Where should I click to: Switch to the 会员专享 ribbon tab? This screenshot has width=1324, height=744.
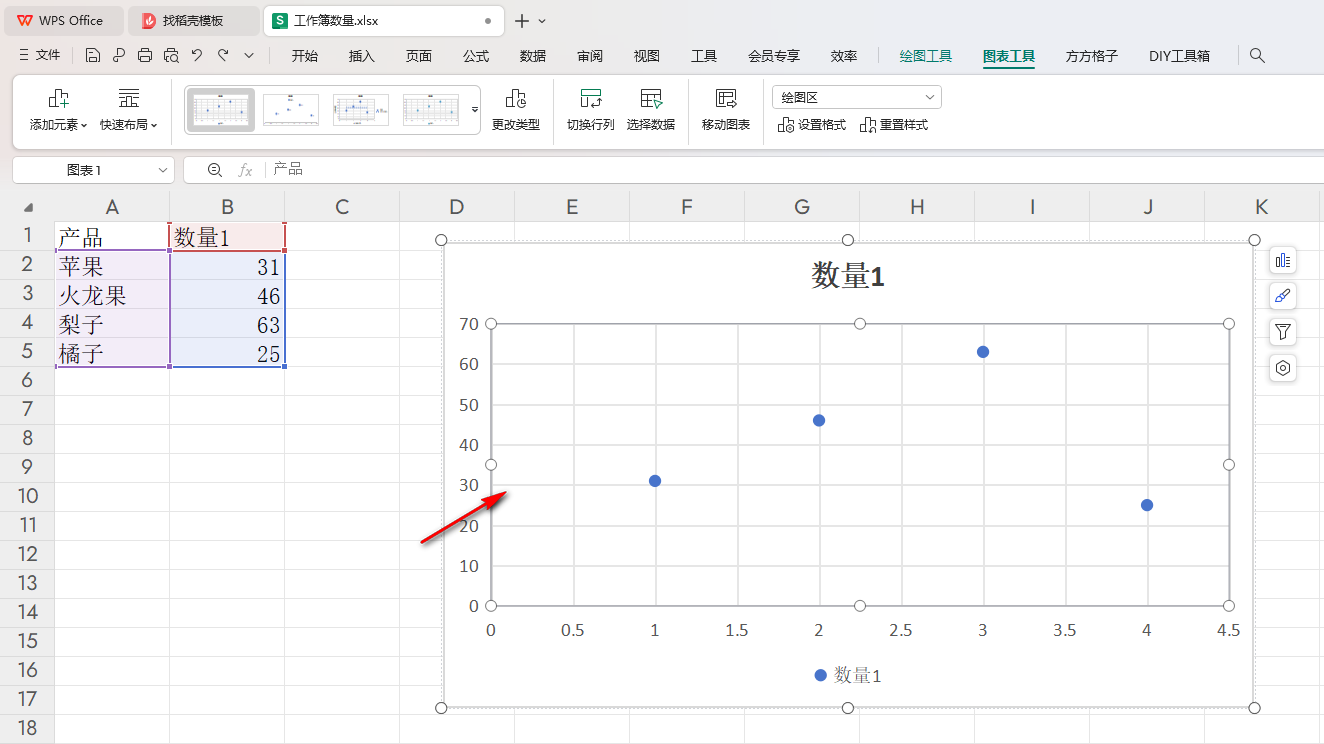tap(774, 56)
